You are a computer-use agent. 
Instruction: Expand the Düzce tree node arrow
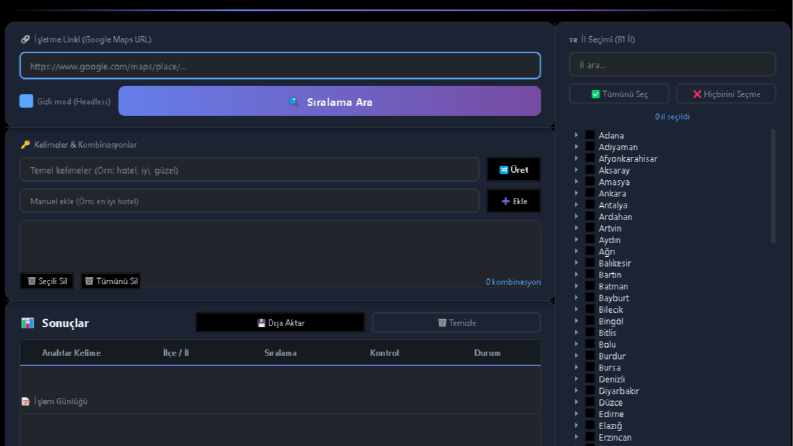coord(576,402)
